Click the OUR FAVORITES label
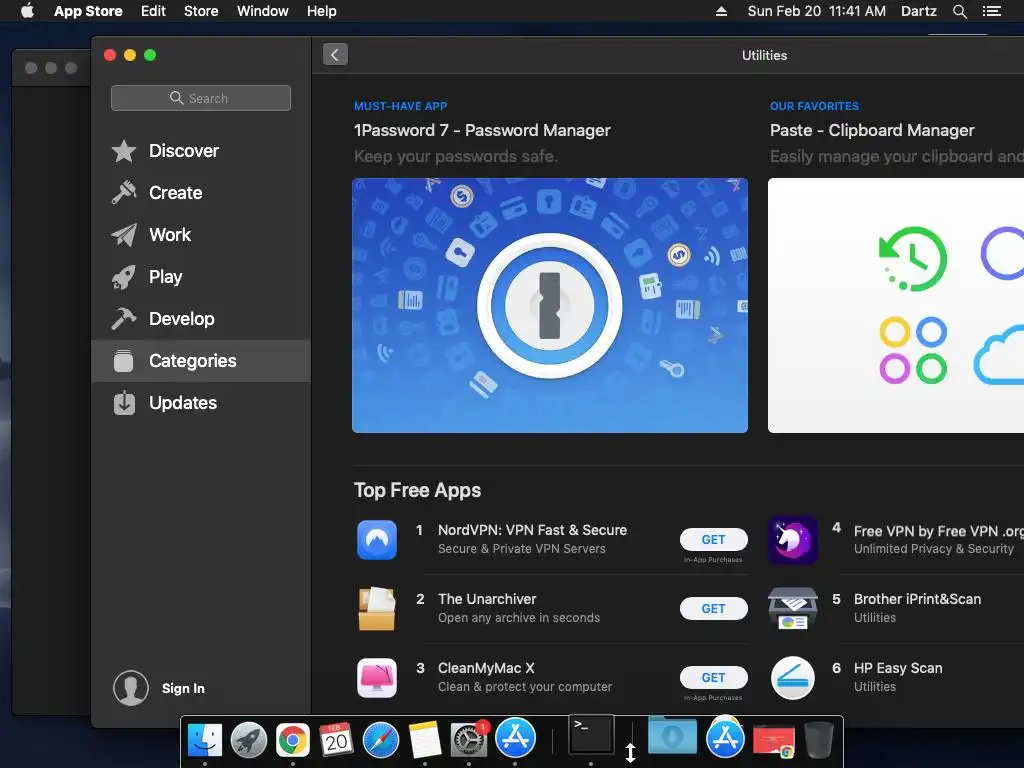 pos(814,106)
